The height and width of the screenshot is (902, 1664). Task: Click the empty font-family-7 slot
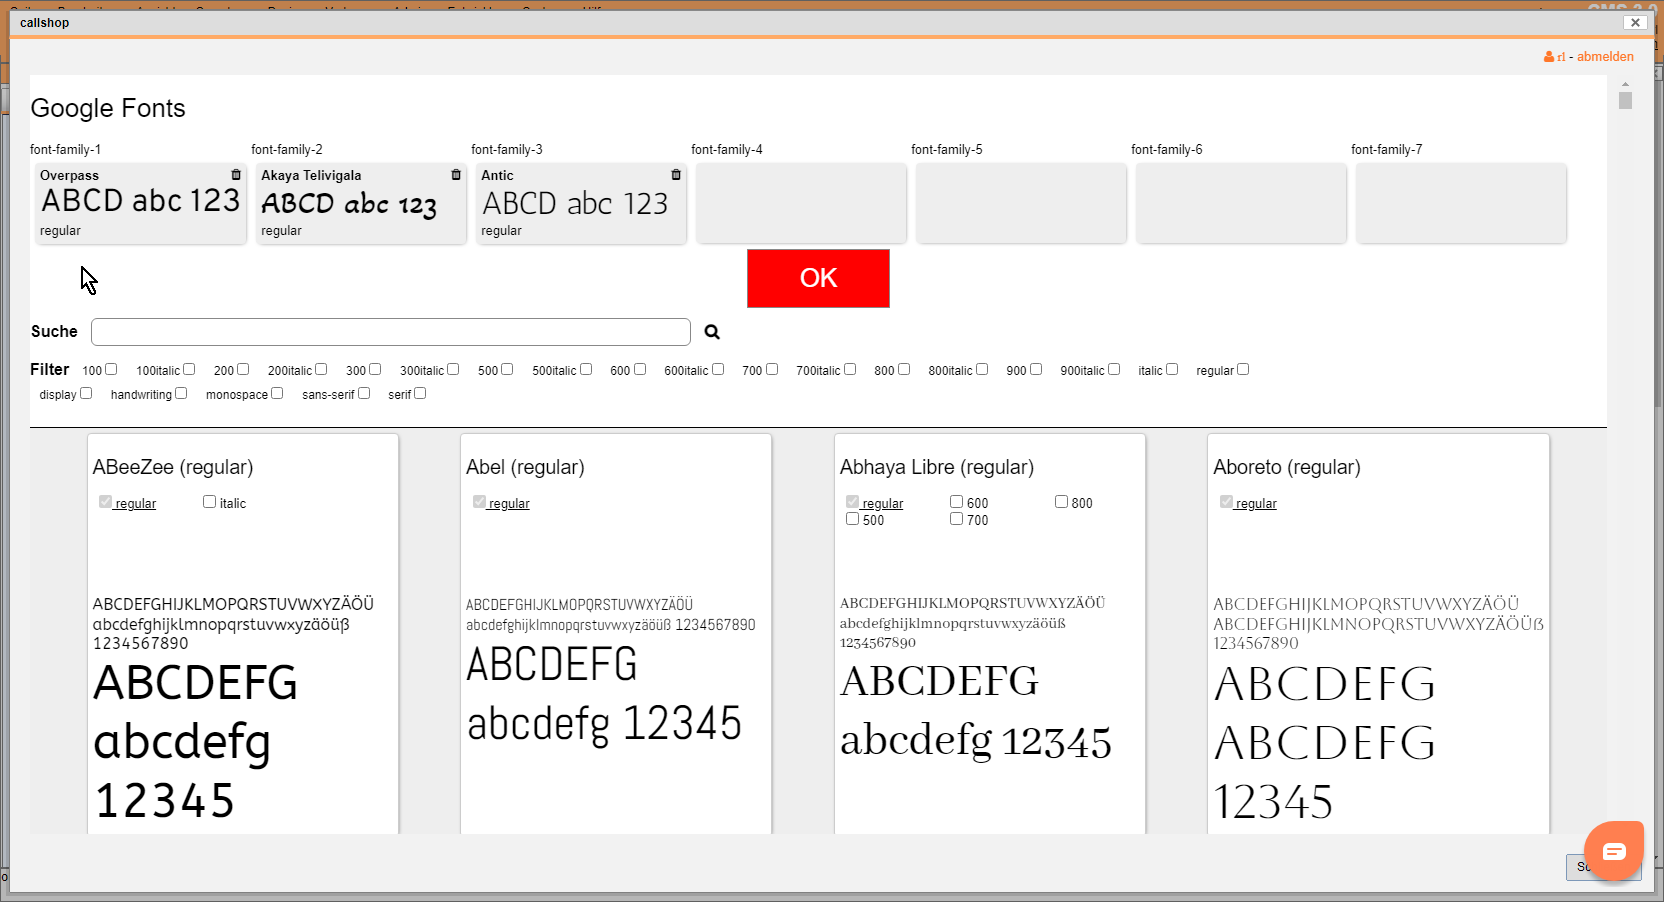1461,203
